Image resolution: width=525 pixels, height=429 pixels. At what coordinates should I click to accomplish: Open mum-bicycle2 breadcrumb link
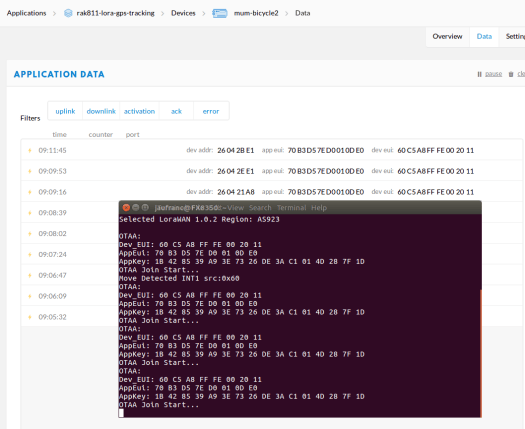(256, 13)
